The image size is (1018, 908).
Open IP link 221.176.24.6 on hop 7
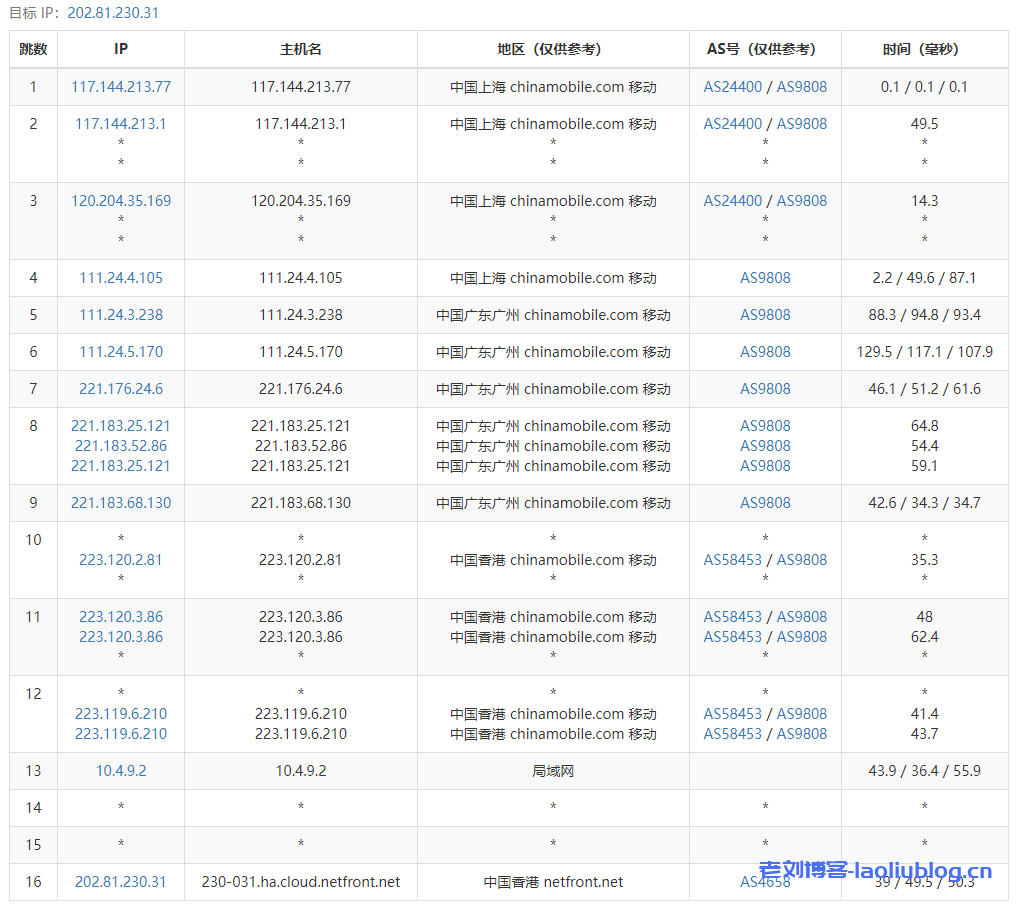pyautogui.click(x=120, y=389)
